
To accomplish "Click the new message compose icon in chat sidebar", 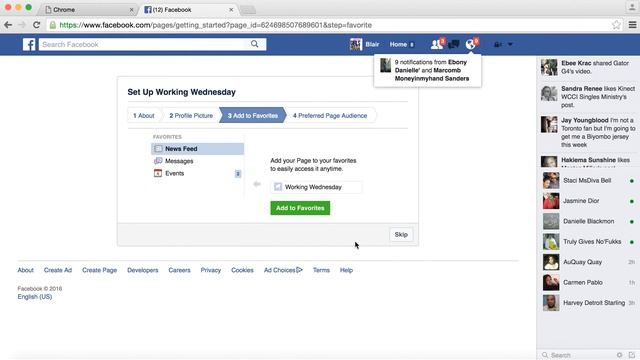I will point(632,355).
